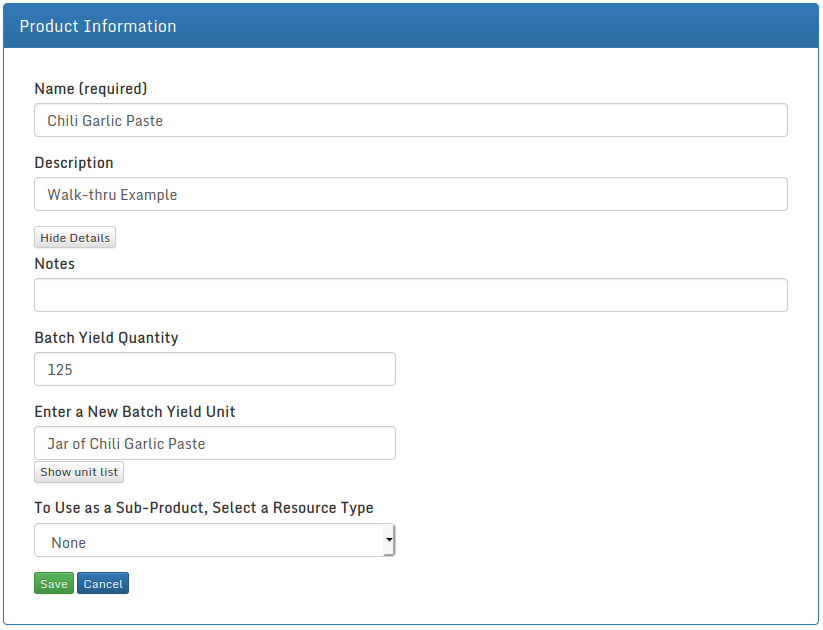Image resolution: width=823 pixels, height=630 pixels.
Task: Click the Resource Type dropdown arrow
Action: coord(388,541)
